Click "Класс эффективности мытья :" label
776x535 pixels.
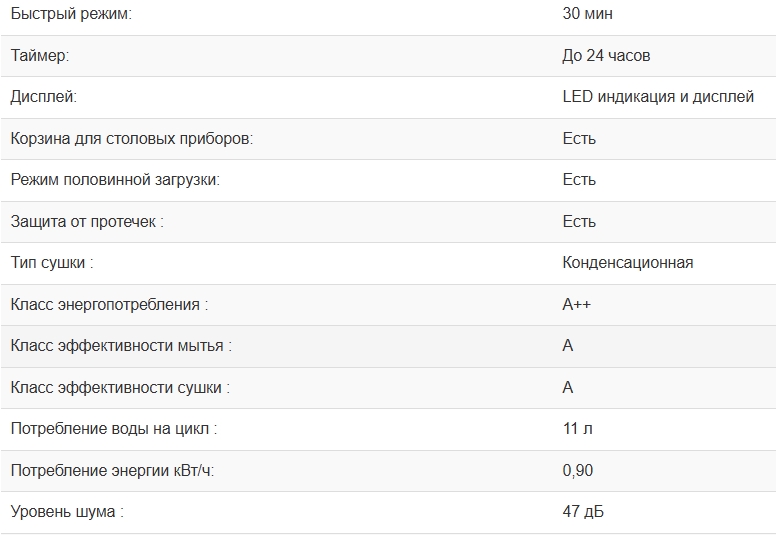tap(121, 346)
